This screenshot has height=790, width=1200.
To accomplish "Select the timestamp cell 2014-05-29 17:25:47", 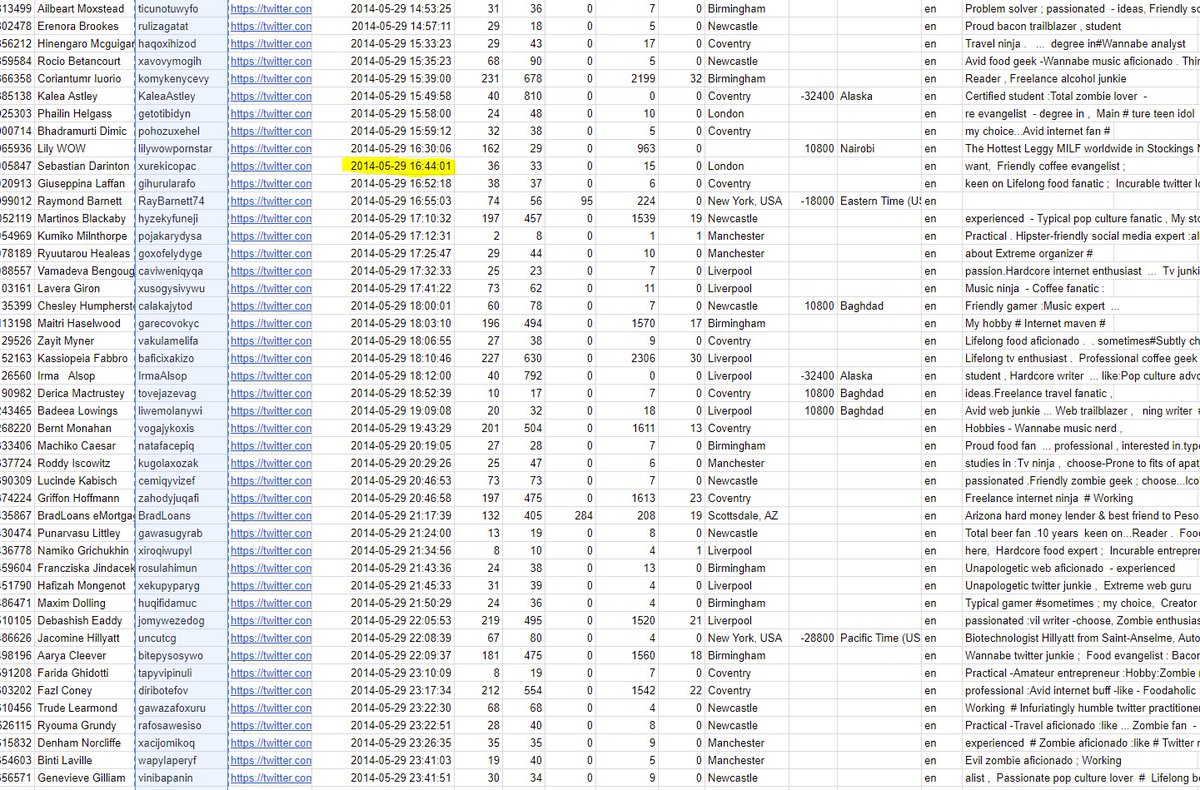I will pyautogui.click(x=401, y=254).
